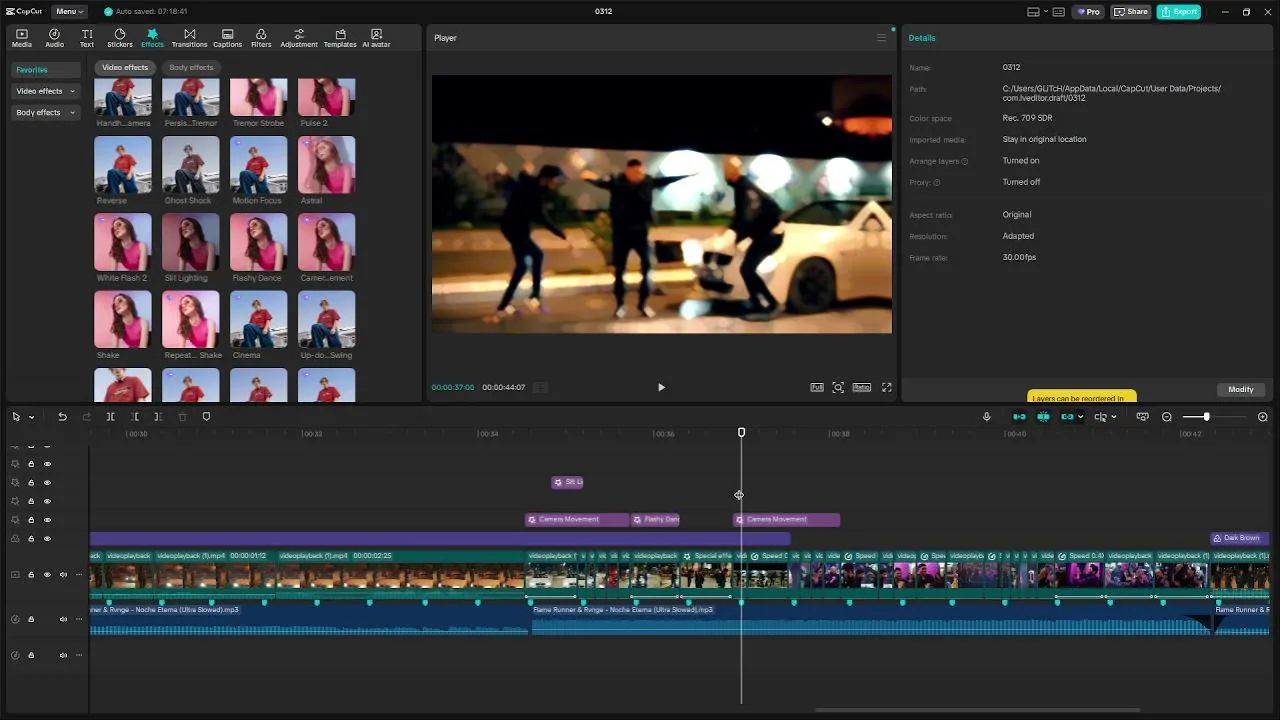This screenshot has height=720, width=1280.
Task: Switch to the Text tools tab
Action: pos(87,38)
